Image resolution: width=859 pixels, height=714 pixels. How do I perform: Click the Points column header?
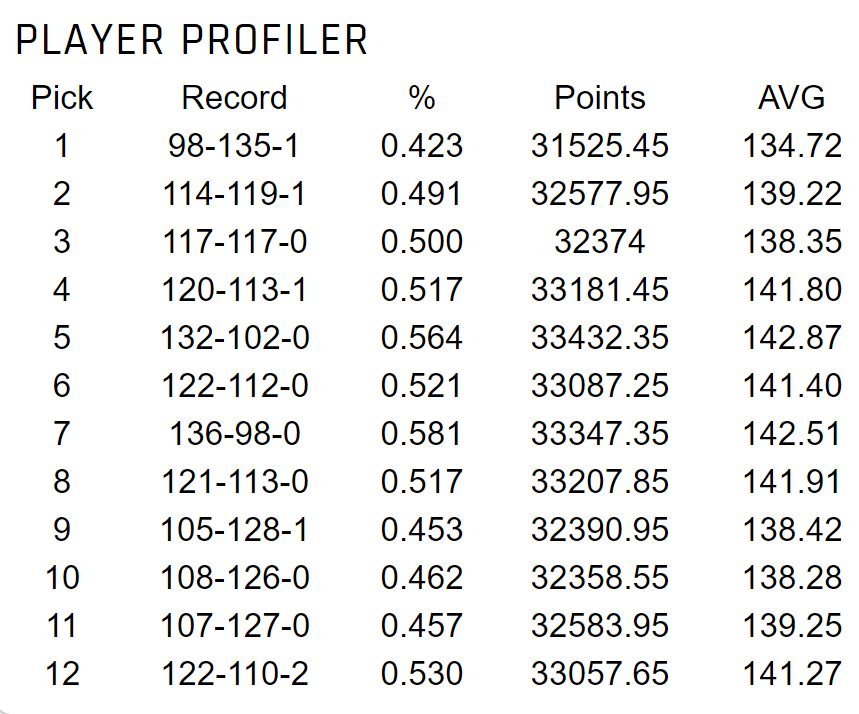[600, 98]
